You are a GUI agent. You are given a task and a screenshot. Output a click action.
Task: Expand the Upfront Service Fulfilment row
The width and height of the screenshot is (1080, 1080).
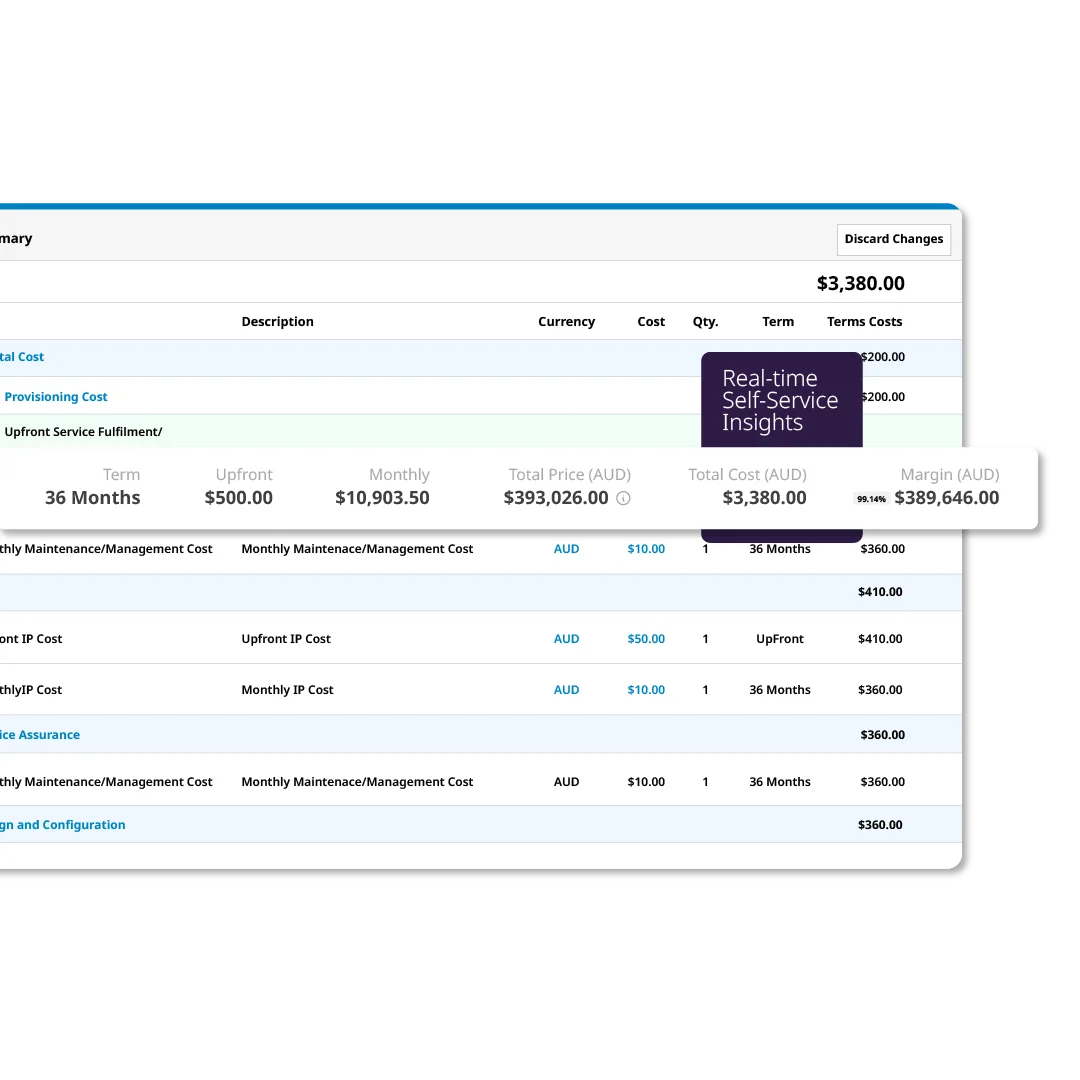point(85,431)
